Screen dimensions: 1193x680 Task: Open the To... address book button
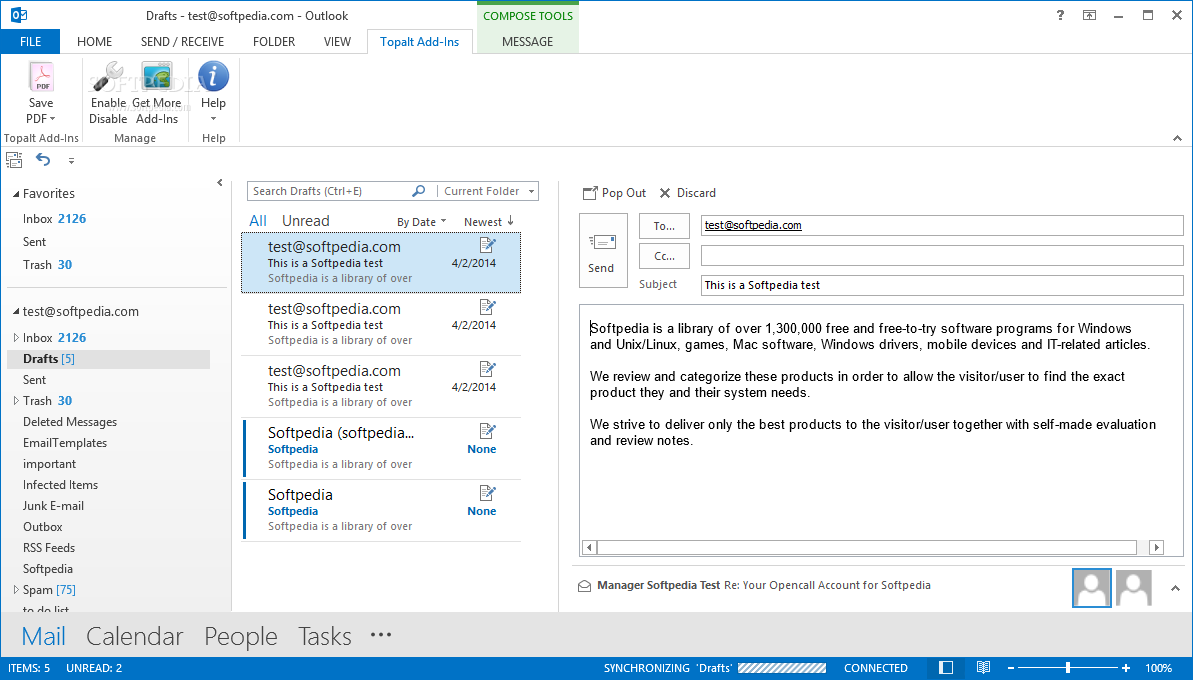point(664,226)
